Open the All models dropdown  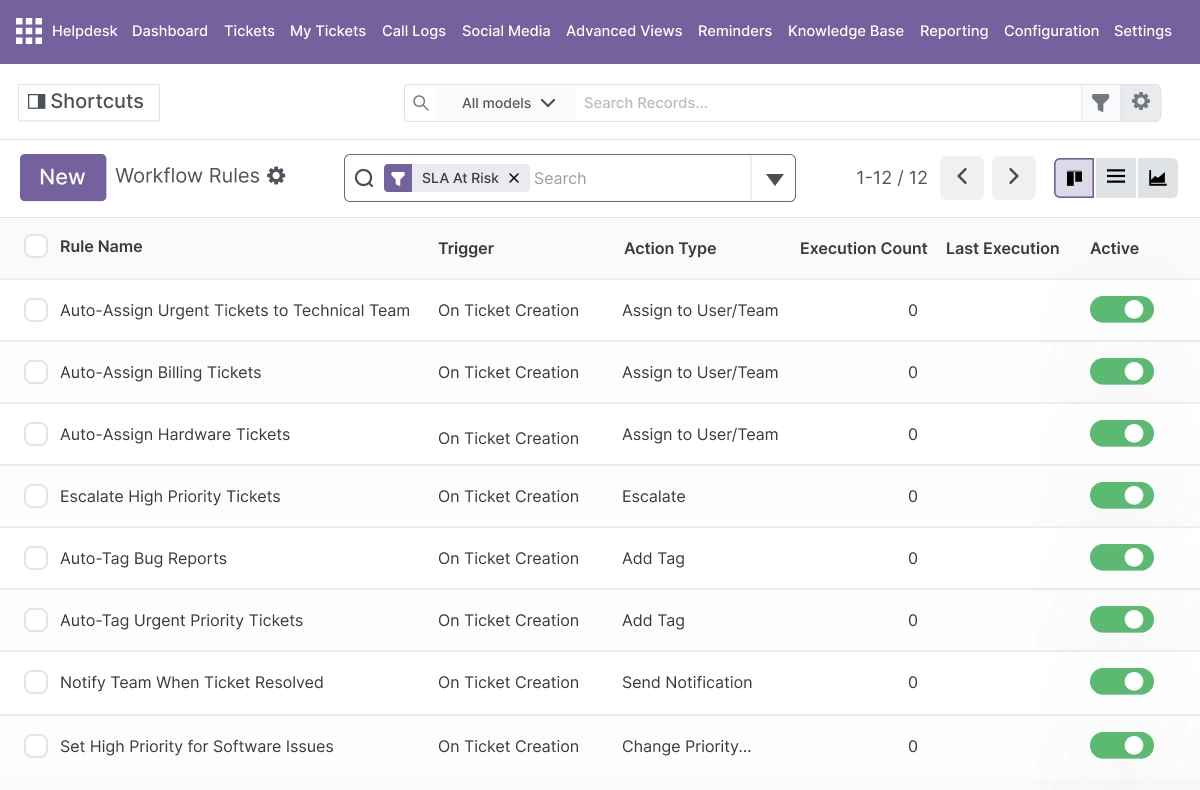click(x=507, y=103)
